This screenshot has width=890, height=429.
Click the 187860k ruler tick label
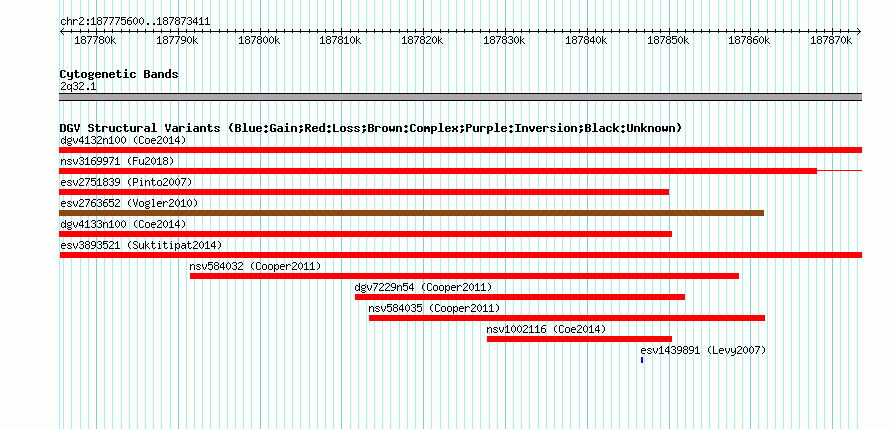[750, 40]
